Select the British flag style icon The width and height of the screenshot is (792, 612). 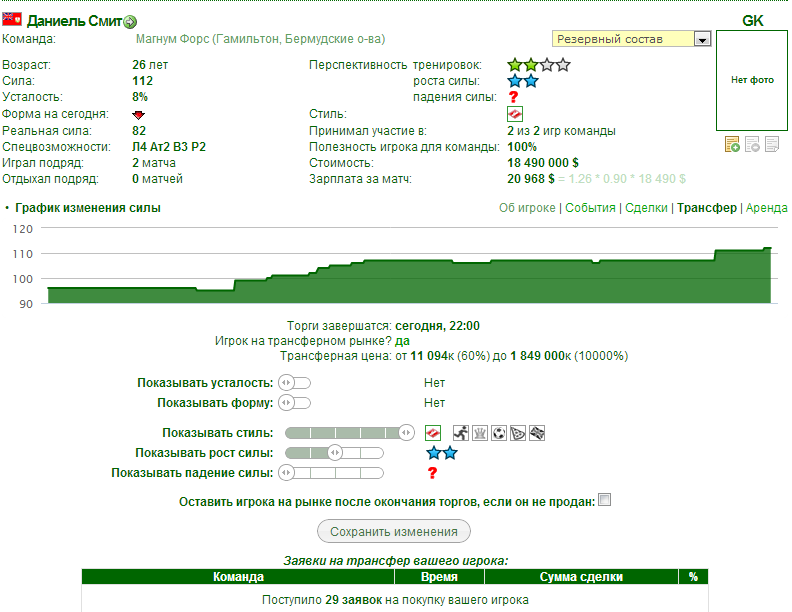pos(537,433)
